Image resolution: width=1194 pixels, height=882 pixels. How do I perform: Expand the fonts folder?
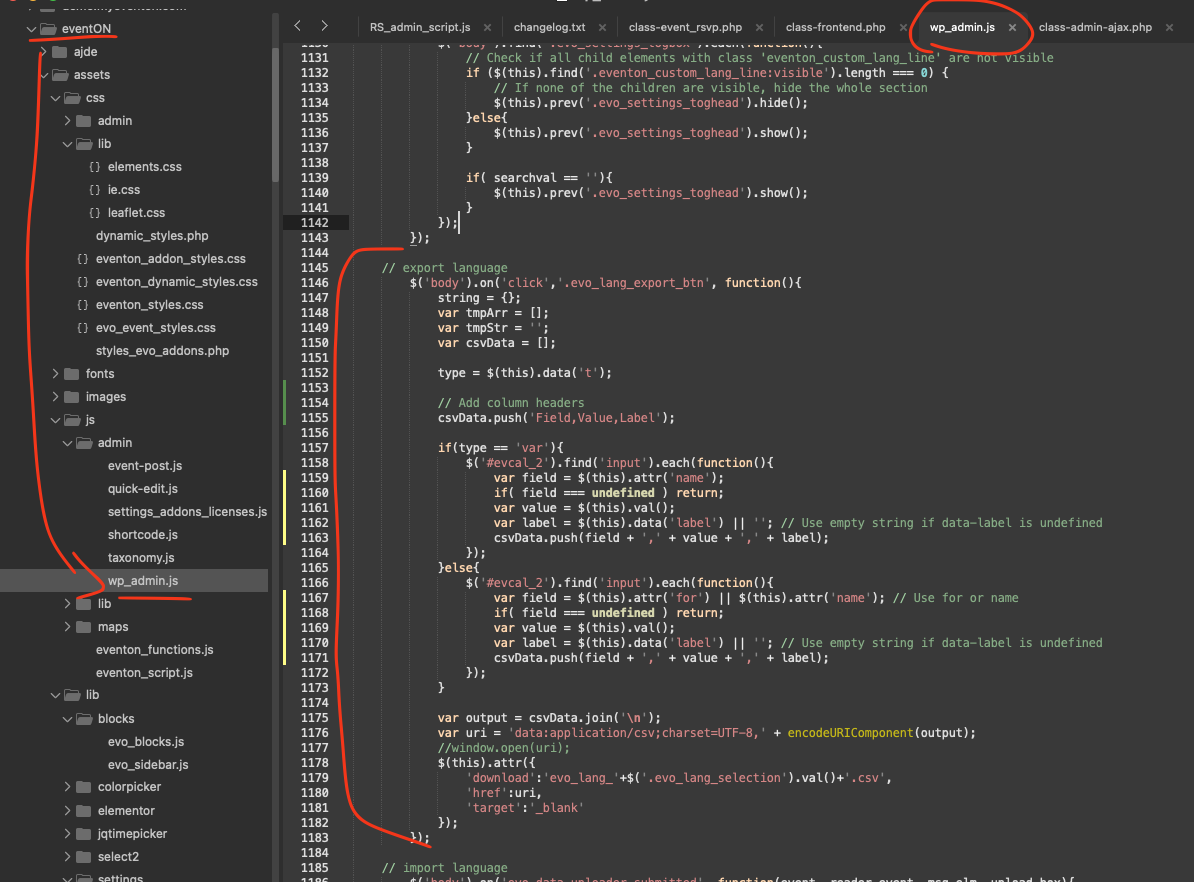55,374
